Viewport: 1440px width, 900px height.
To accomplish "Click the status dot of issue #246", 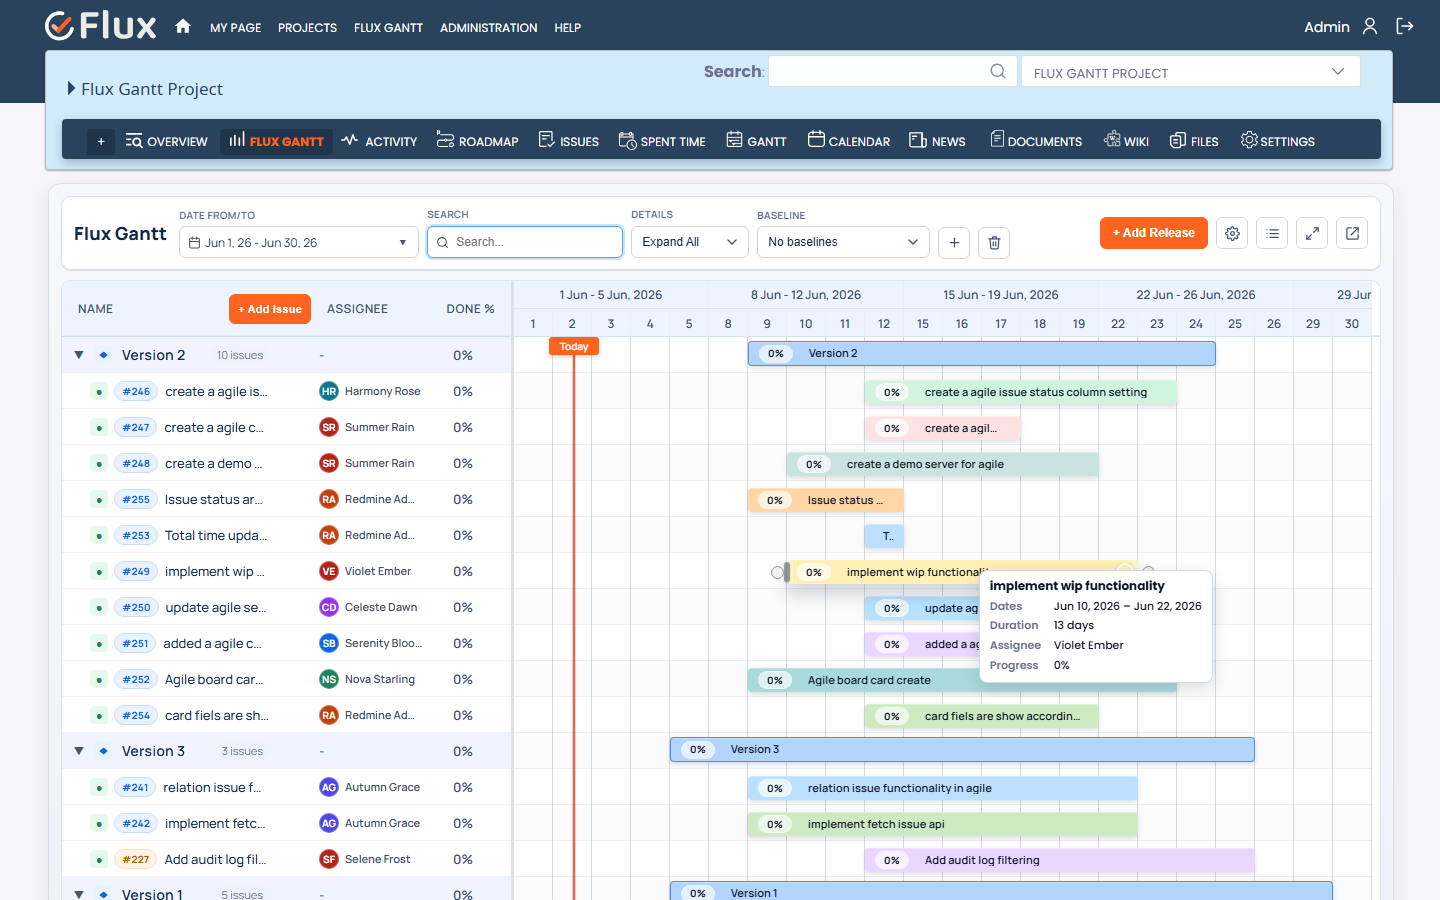I will (99, 392).
